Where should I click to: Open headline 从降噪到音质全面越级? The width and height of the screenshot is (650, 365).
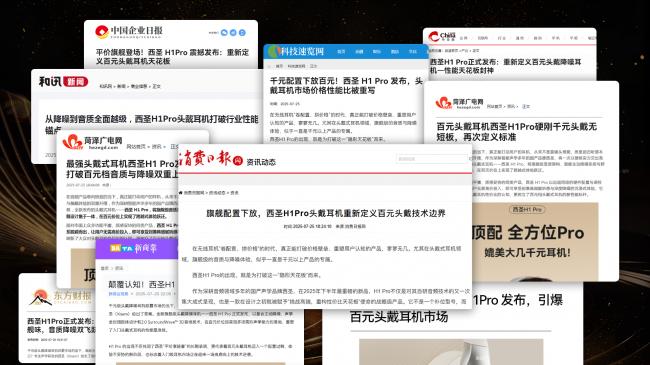(x=152, y=124)
